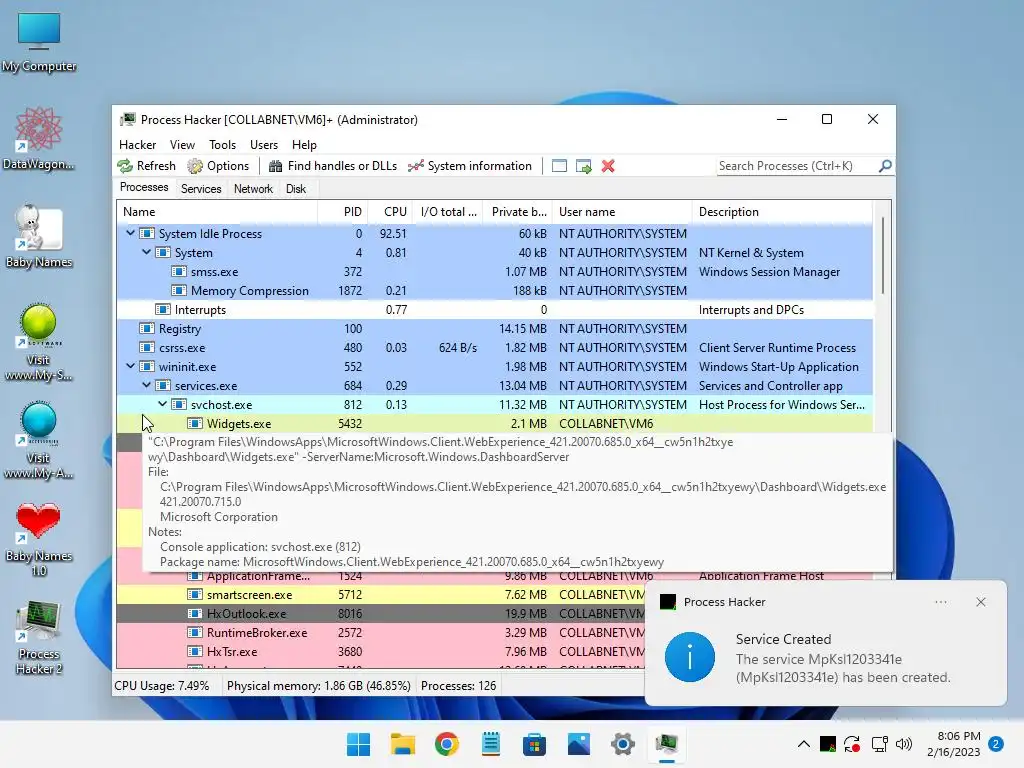This screenshot has width=1024, height=768.
Task: Click the process list vertical scrollbar
Action: tap(882, 256)
